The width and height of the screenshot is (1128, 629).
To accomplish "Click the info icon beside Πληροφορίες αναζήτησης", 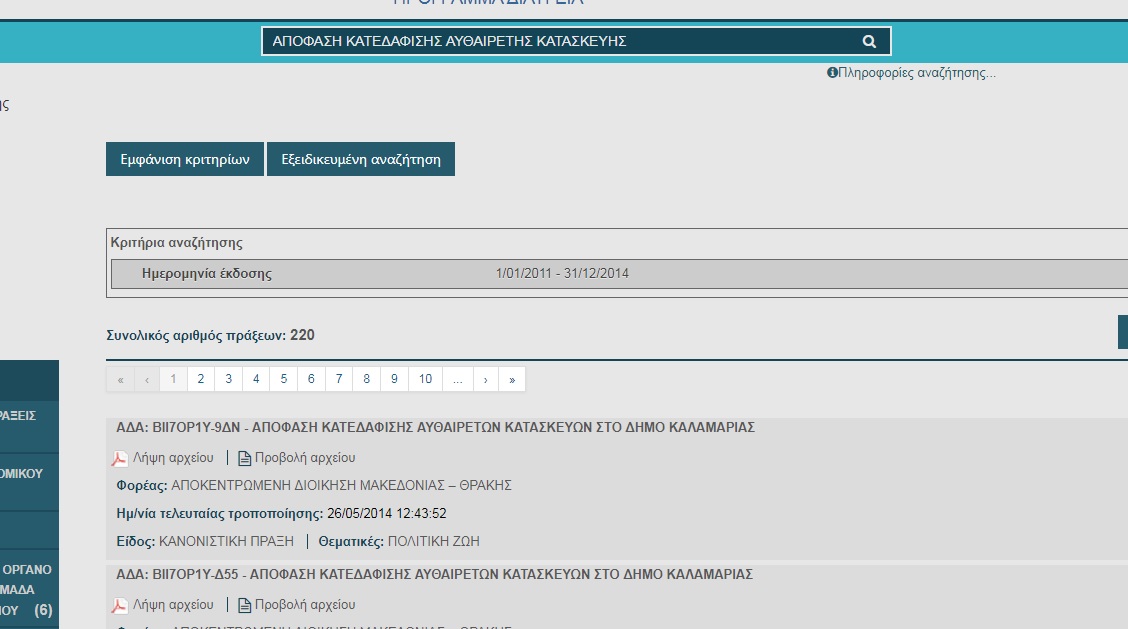I will tap(832, 73).
